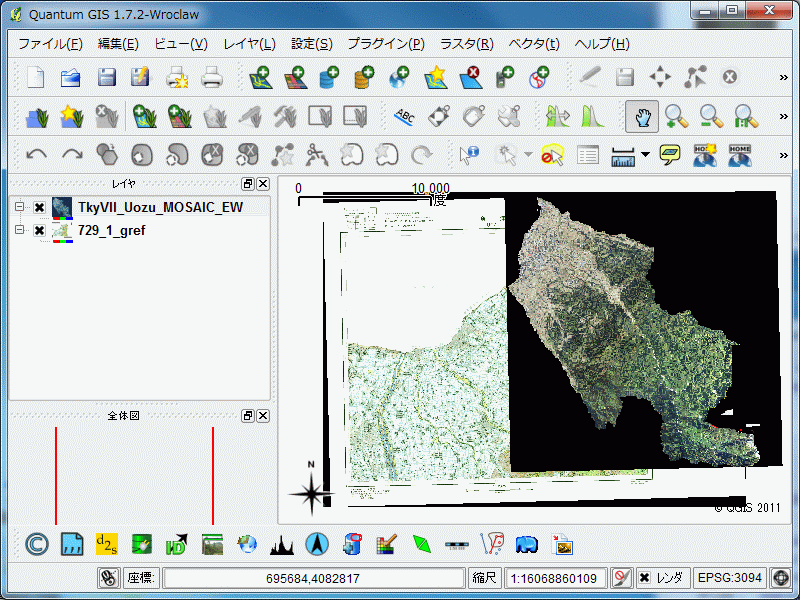
Task: Select the Pan Map hand tool
Action: [x=642, y=116]
